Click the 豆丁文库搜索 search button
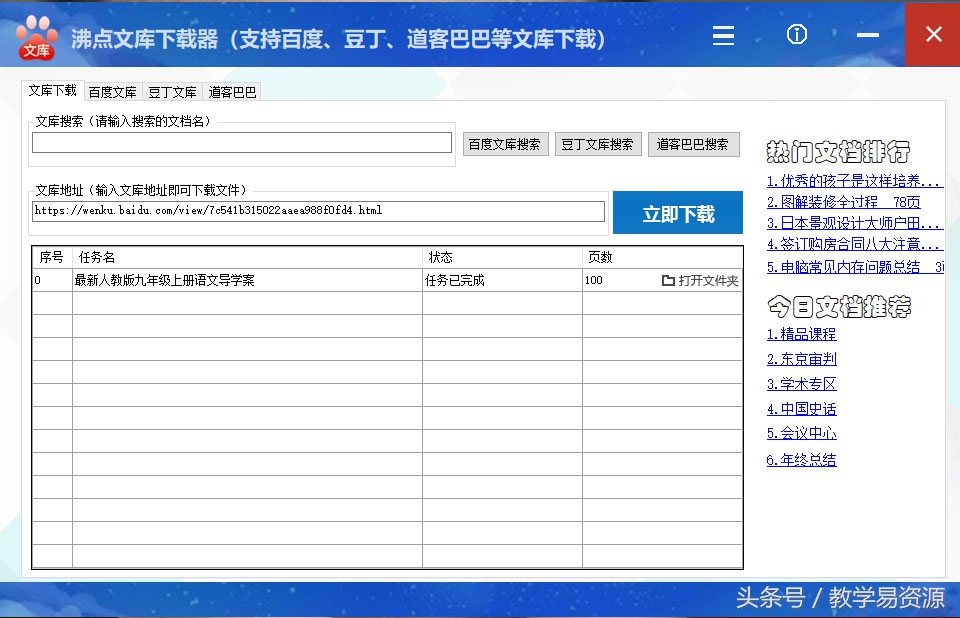 coord(598,143)
